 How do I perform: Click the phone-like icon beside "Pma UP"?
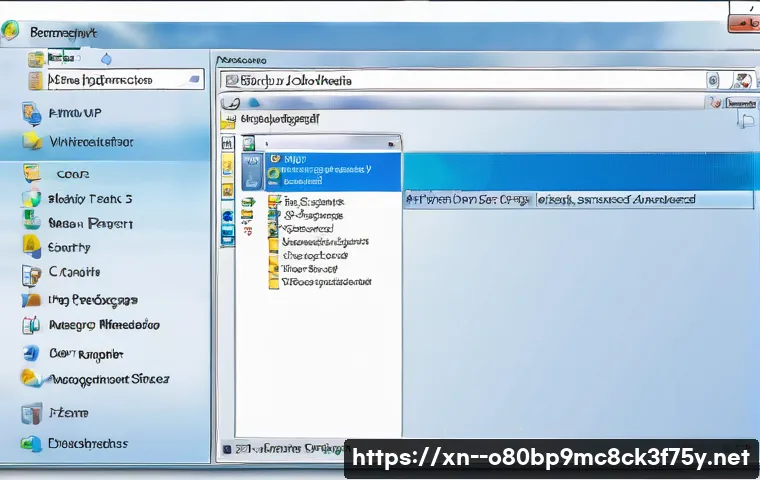click(x=32, y=113)
